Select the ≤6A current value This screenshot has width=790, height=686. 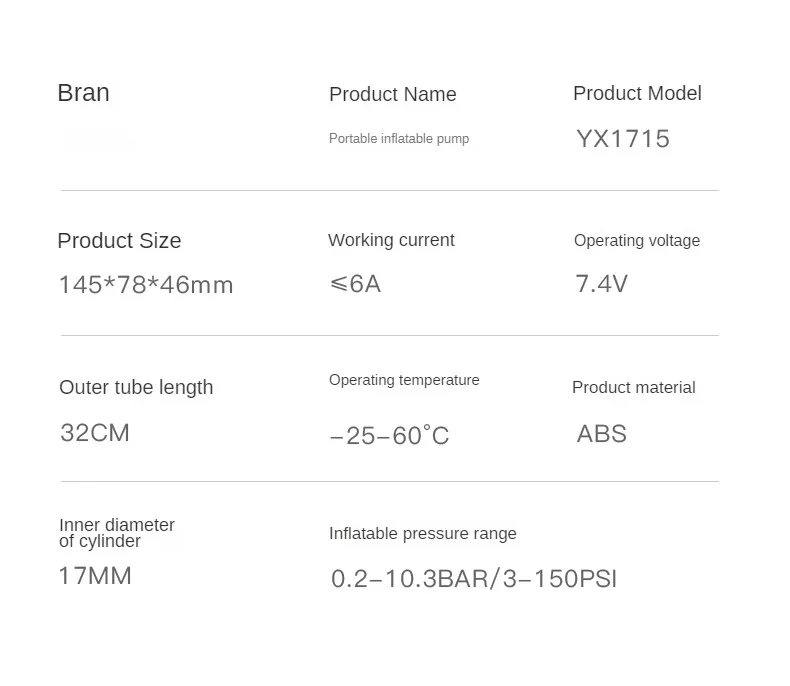point(355,284)
